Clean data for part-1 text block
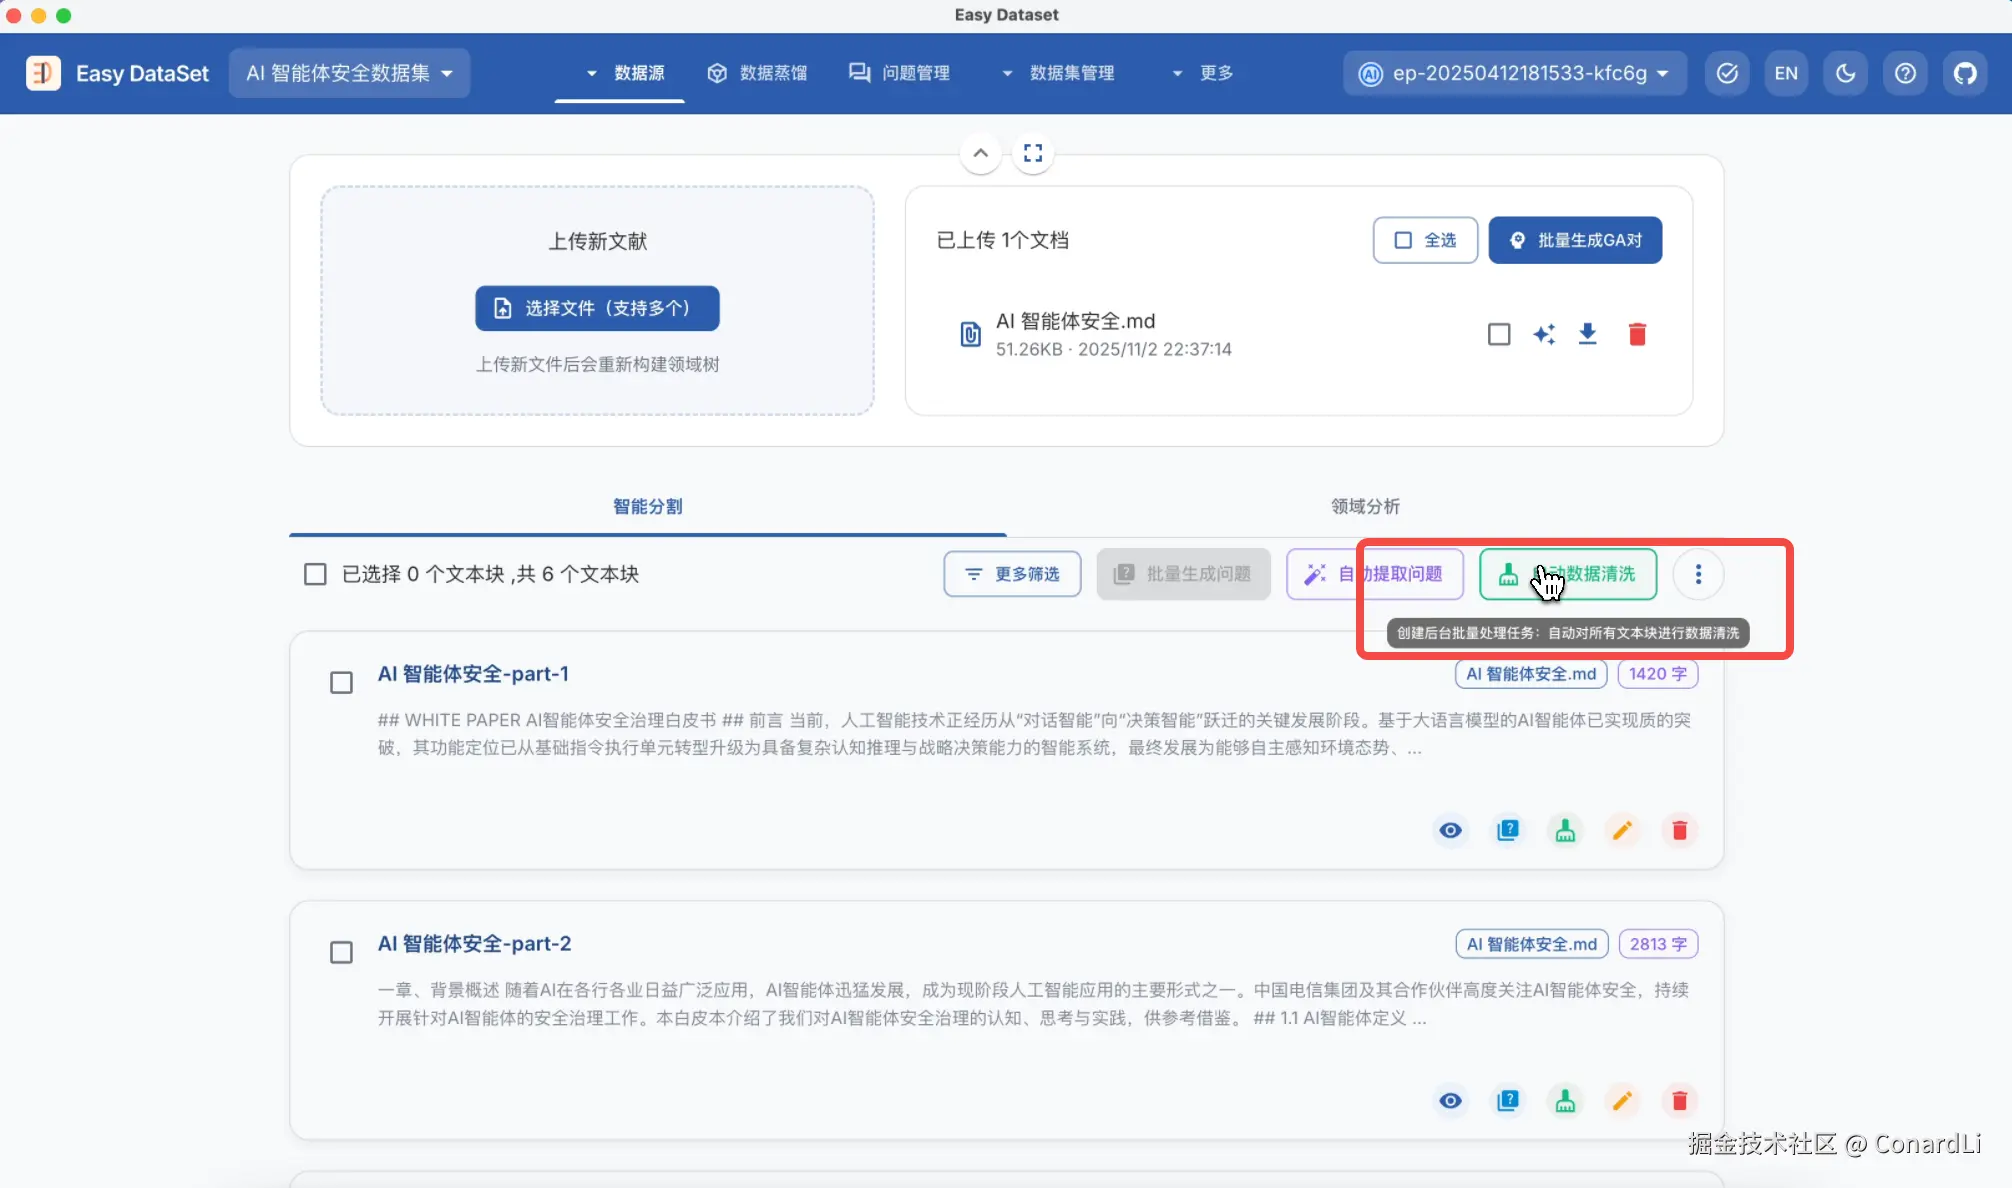Screen dimensions: 2012x1188 [1565, 831]
